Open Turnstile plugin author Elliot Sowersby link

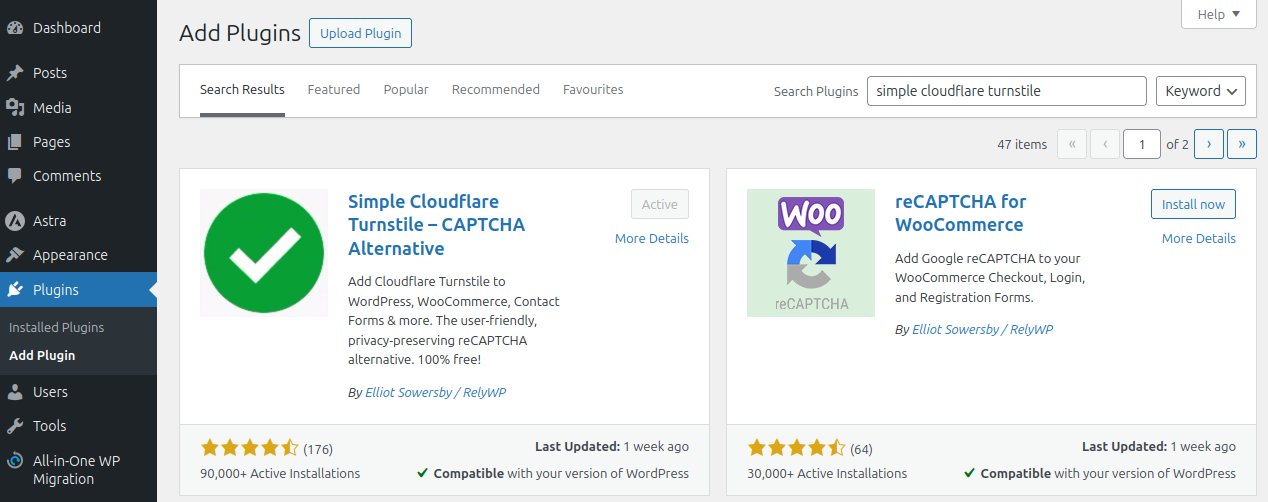(x=435, y=393)
